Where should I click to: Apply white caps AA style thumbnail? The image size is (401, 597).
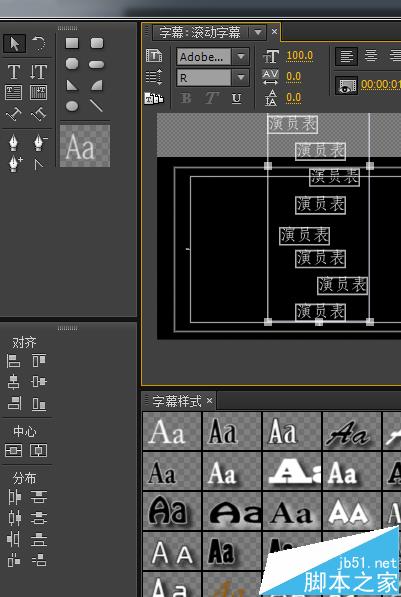[351, 511]
